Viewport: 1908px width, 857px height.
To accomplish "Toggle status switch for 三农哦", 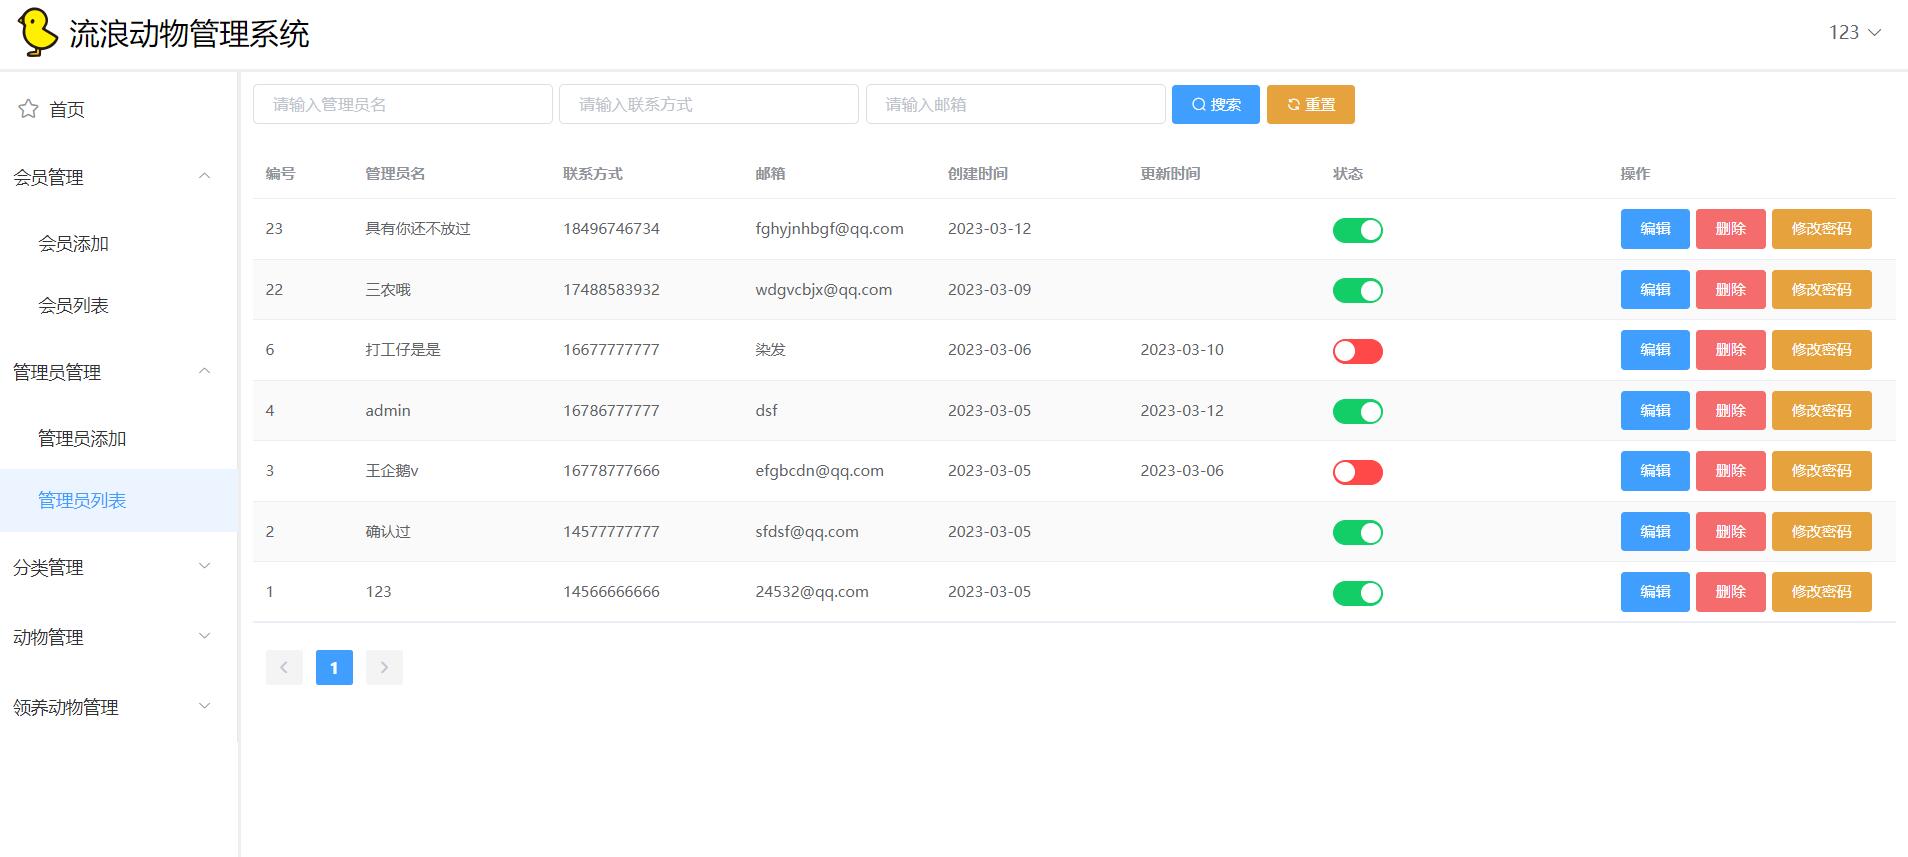I will [x=1357, y=290].
